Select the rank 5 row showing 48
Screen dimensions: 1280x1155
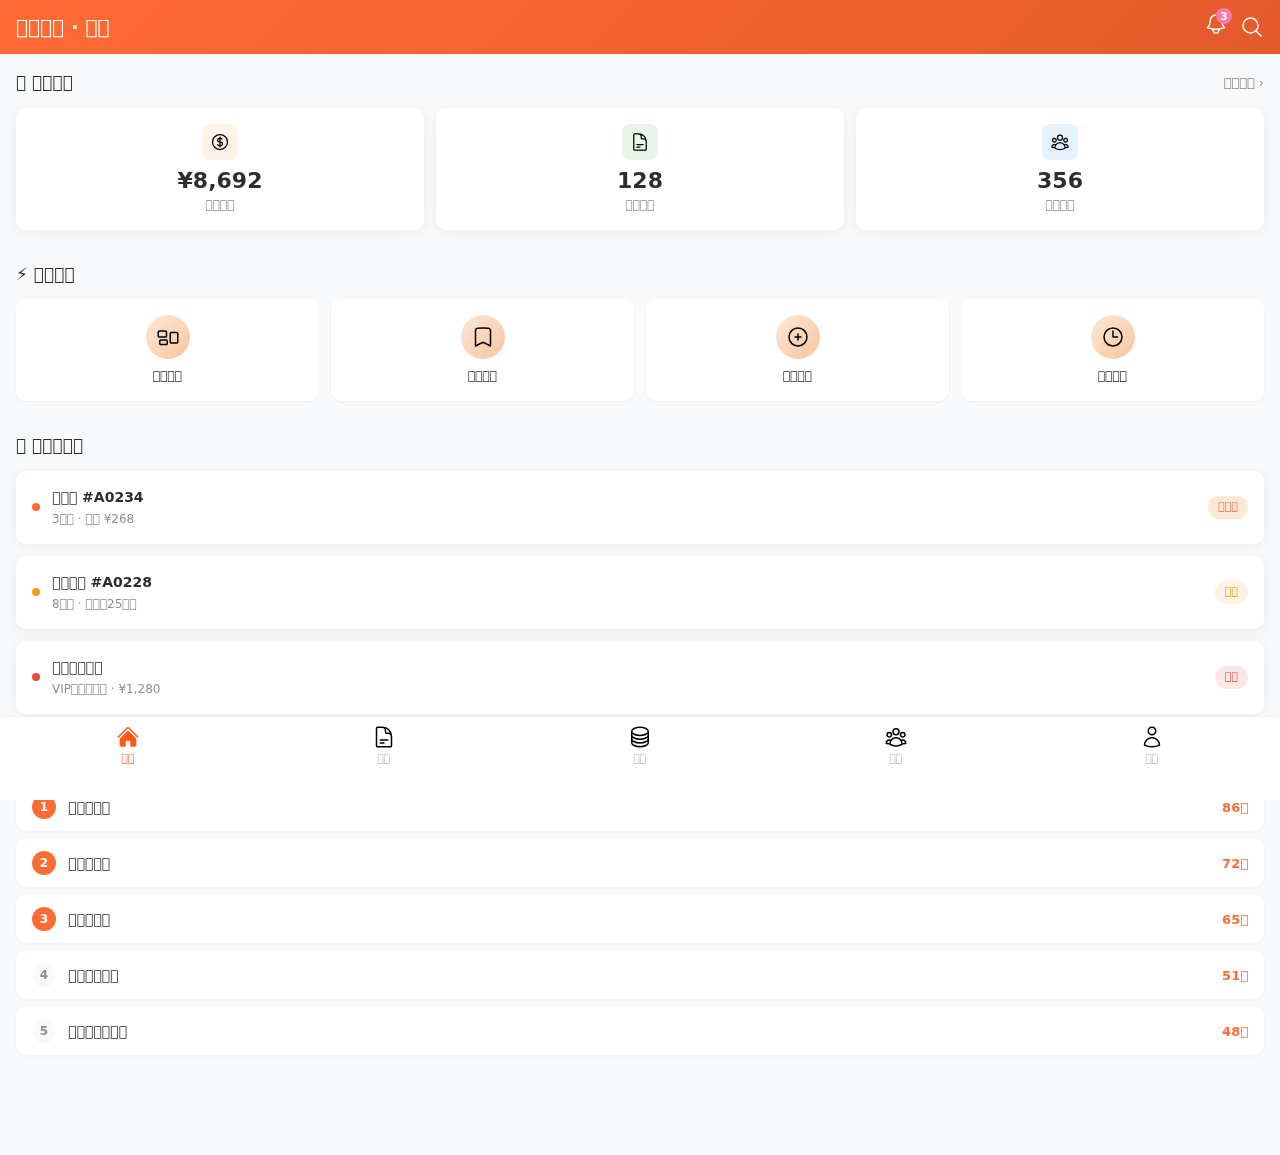pyautogui.click(x=640, y=1031)
